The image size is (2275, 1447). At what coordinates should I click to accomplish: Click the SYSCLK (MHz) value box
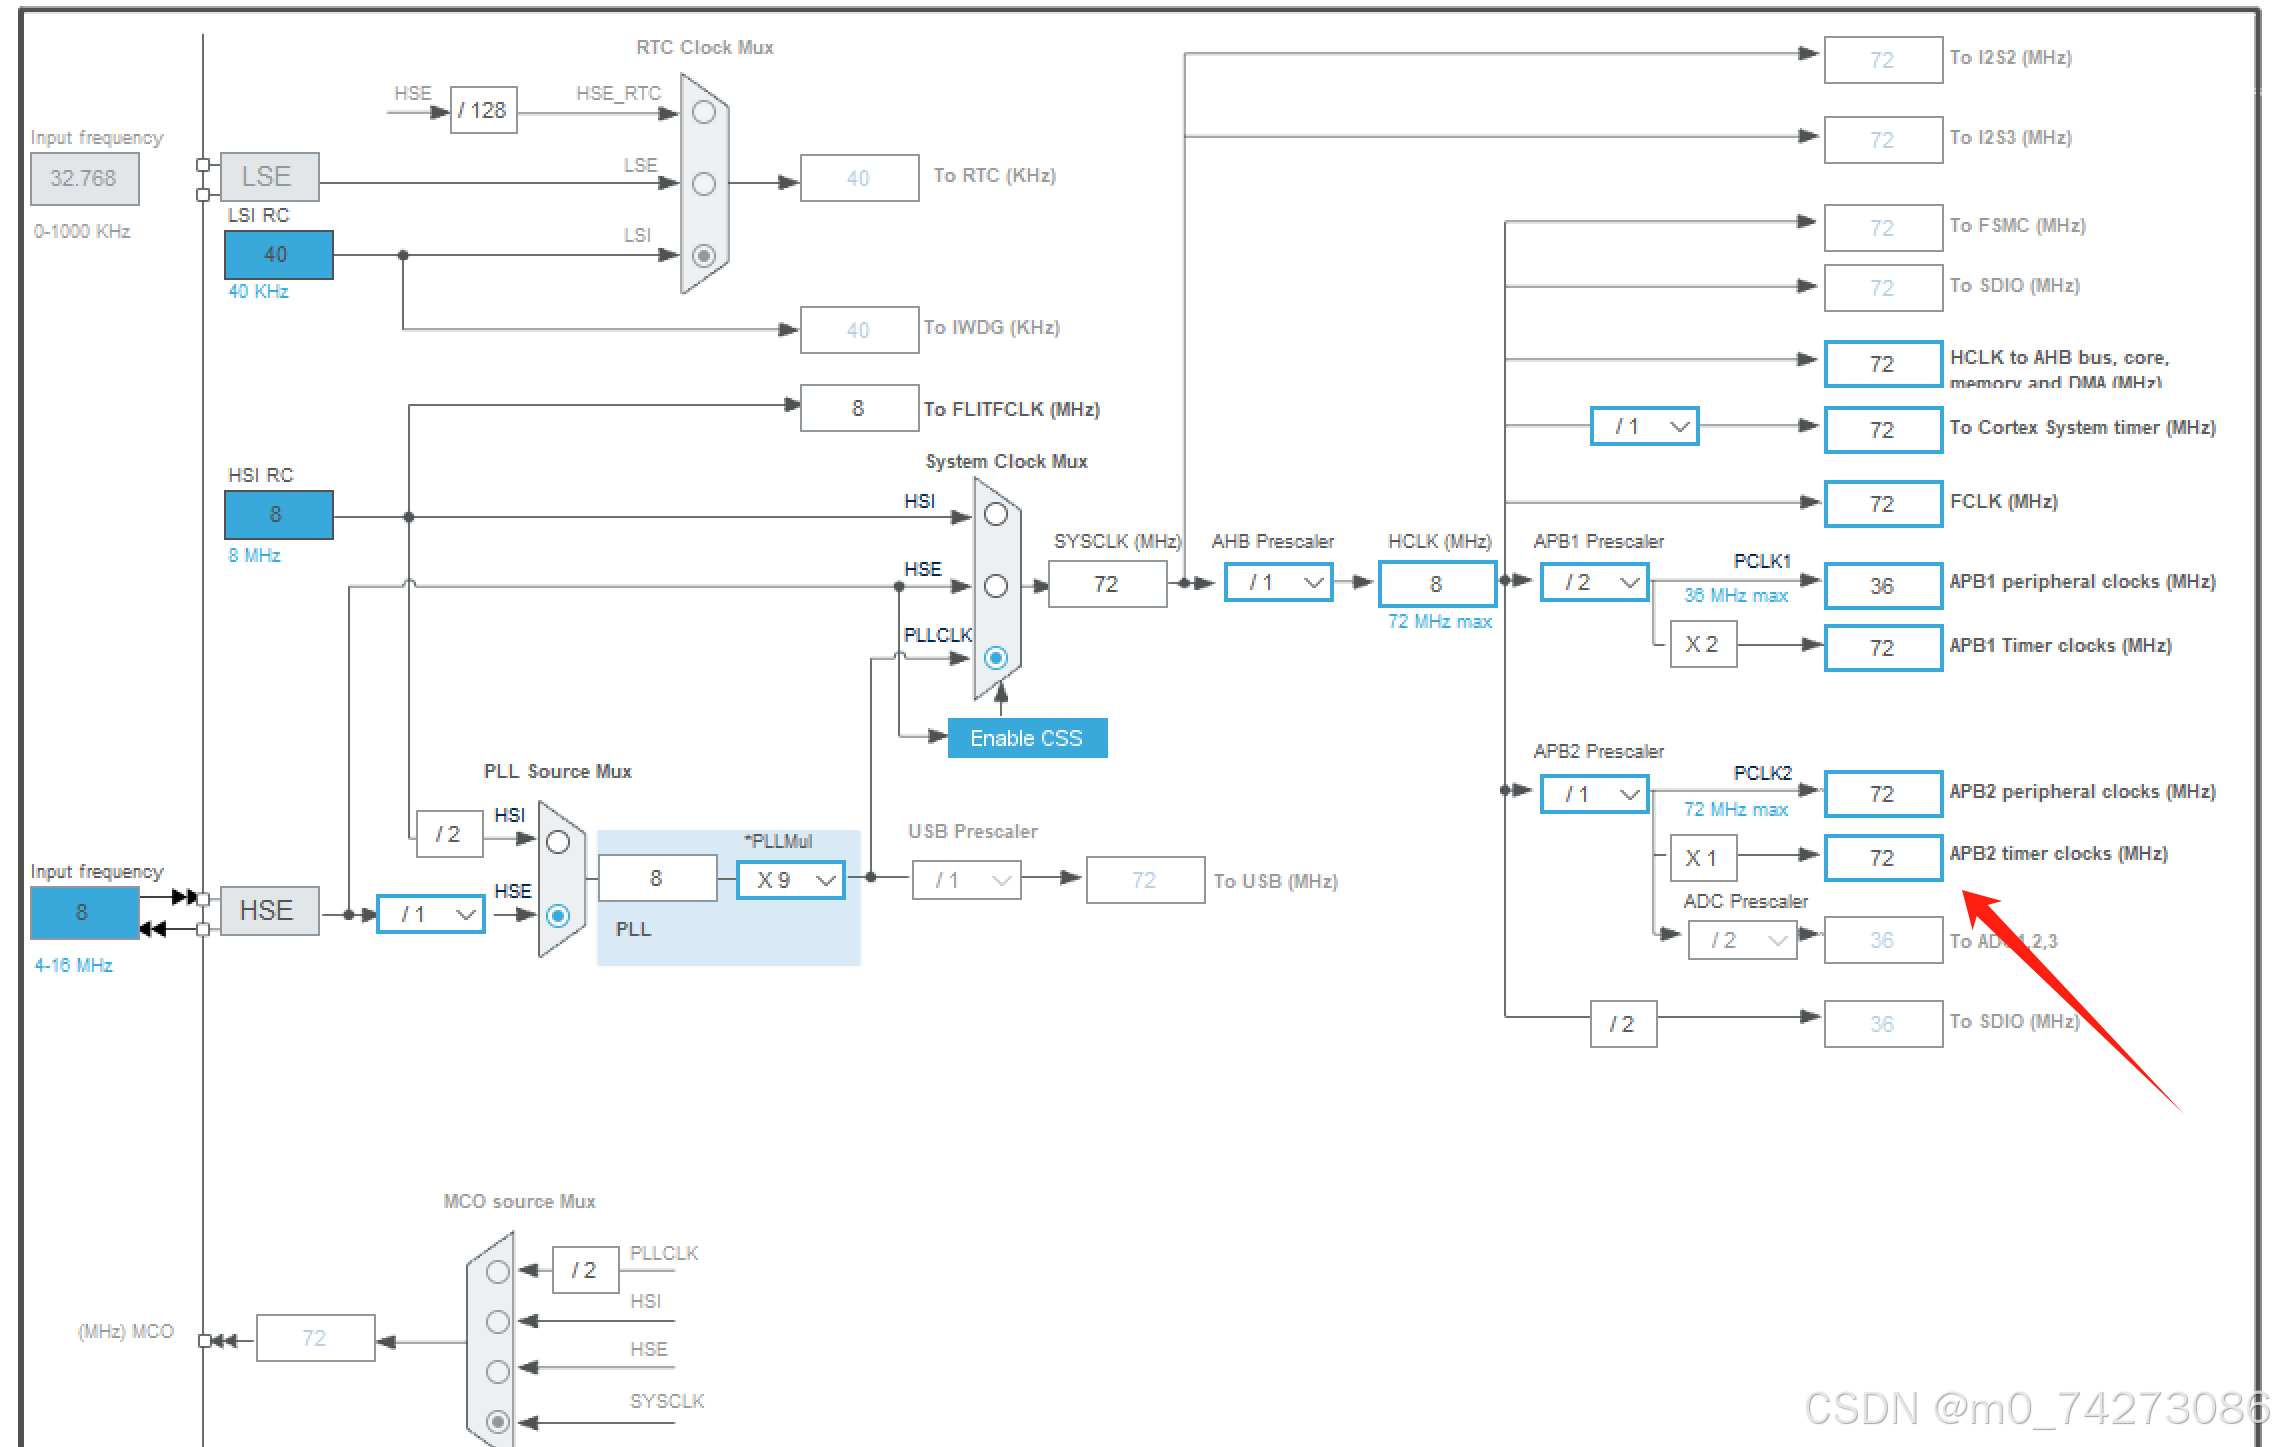pyautogui.click(x=1107, y=584)
